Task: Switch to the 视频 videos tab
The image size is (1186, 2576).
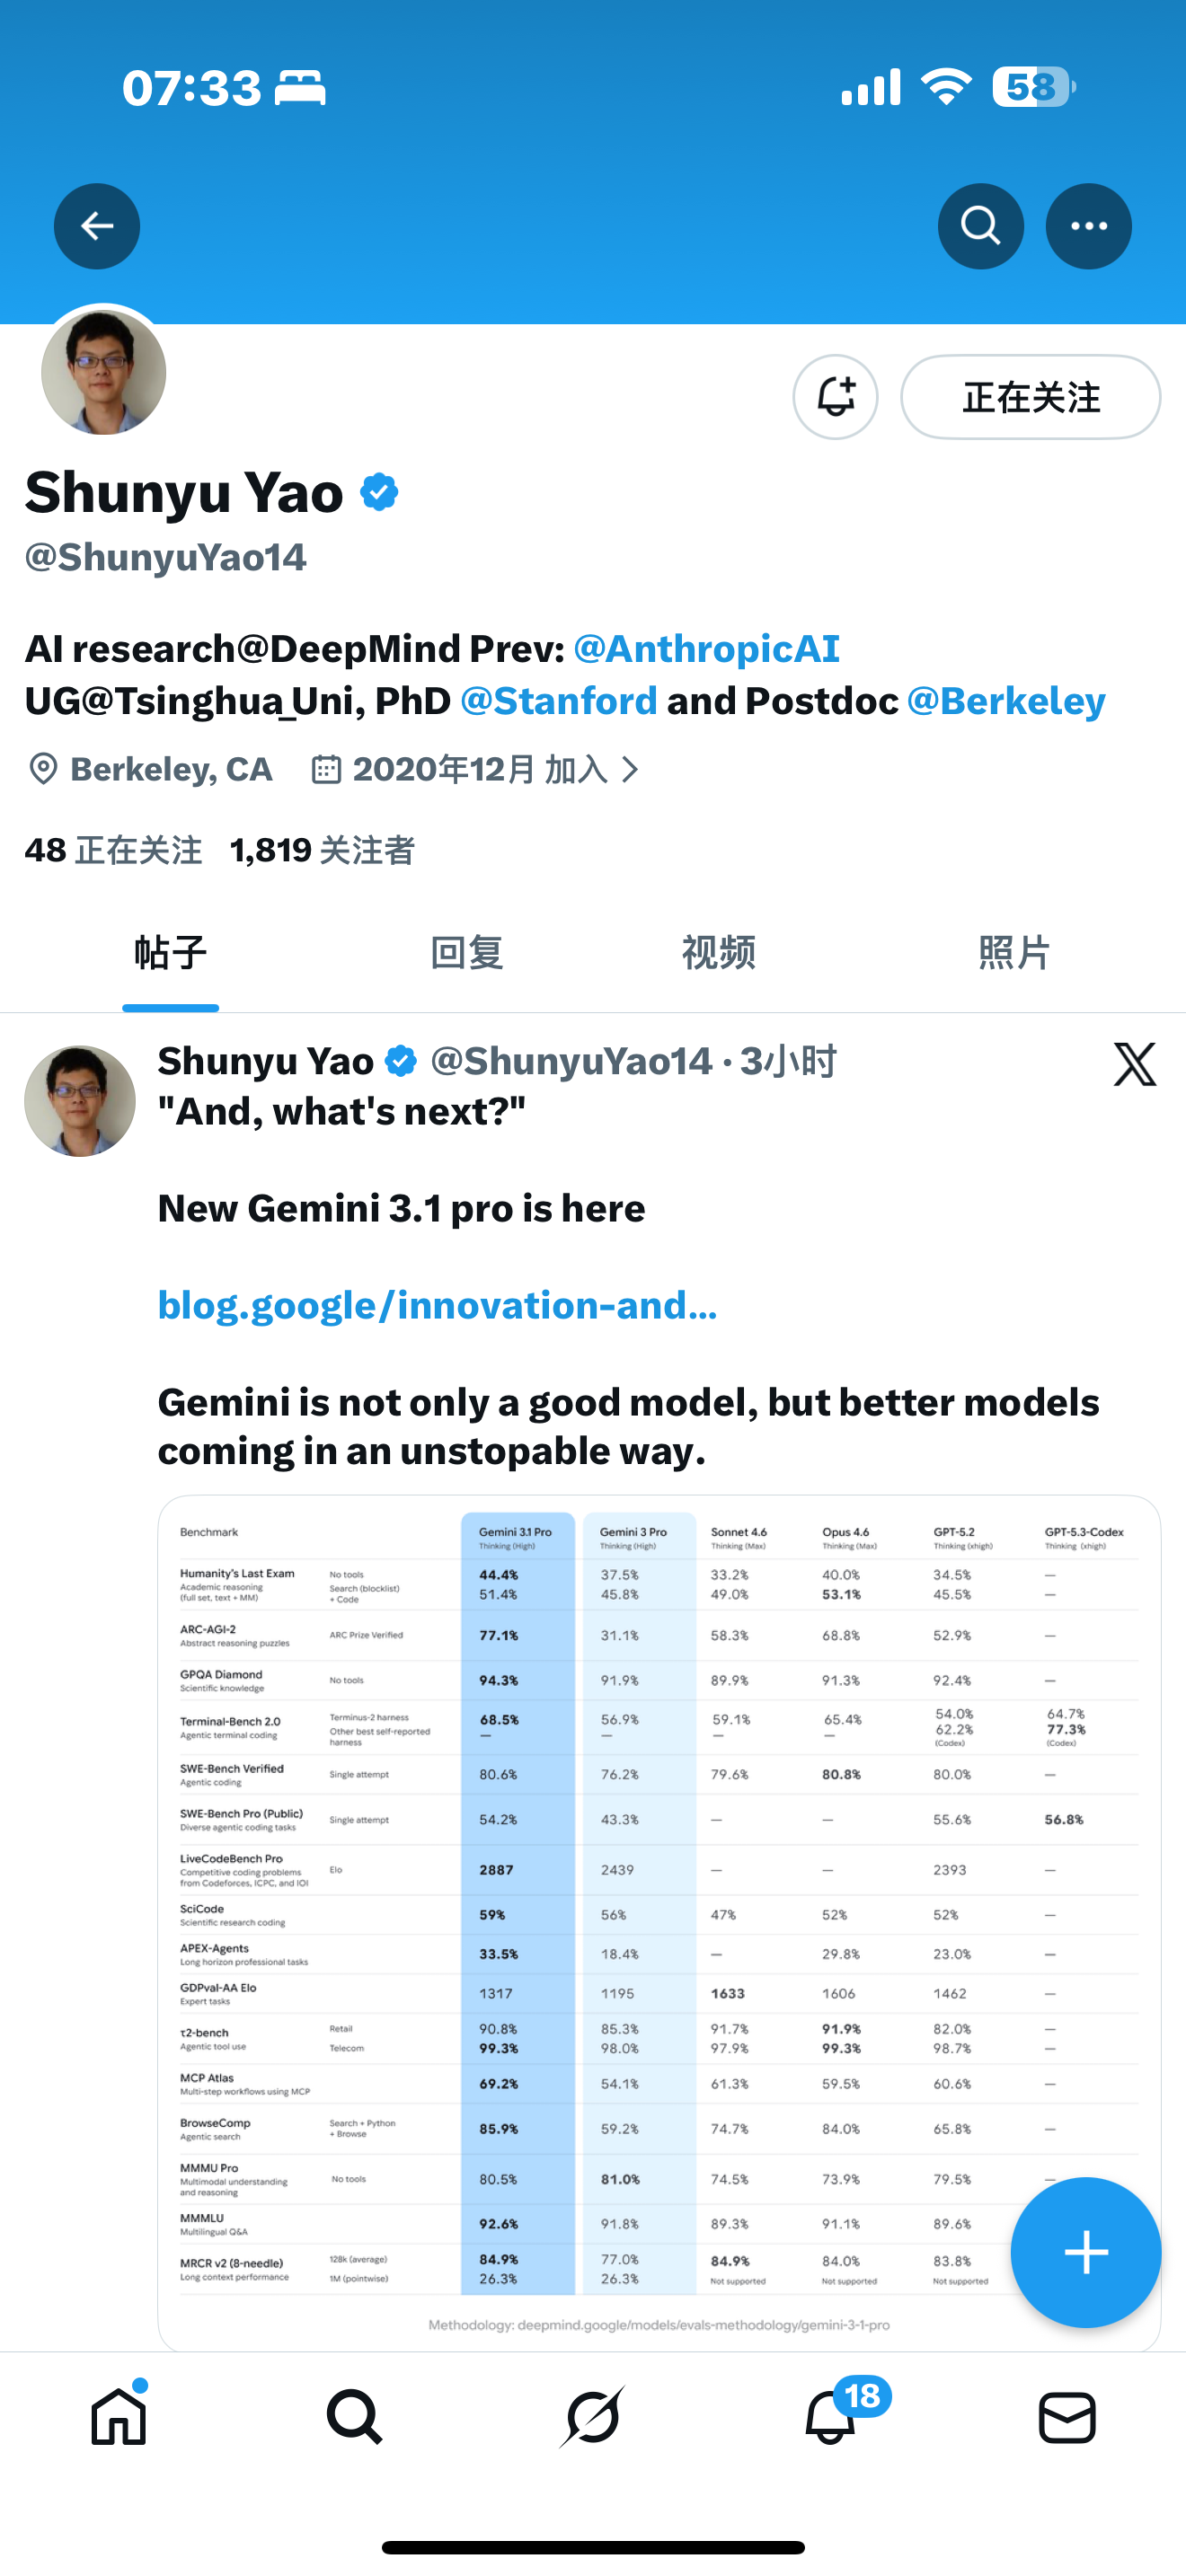Action: tap(718, 953)
